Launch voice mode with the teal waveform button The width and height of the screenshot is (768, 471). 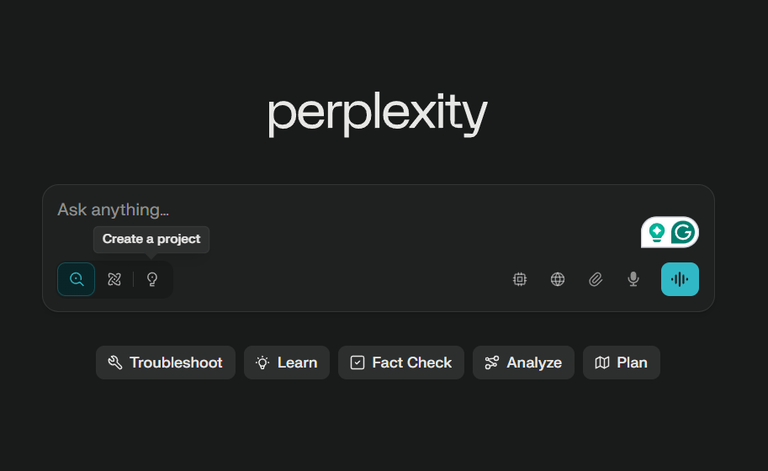pyautogui.click(x=680, y=279)
